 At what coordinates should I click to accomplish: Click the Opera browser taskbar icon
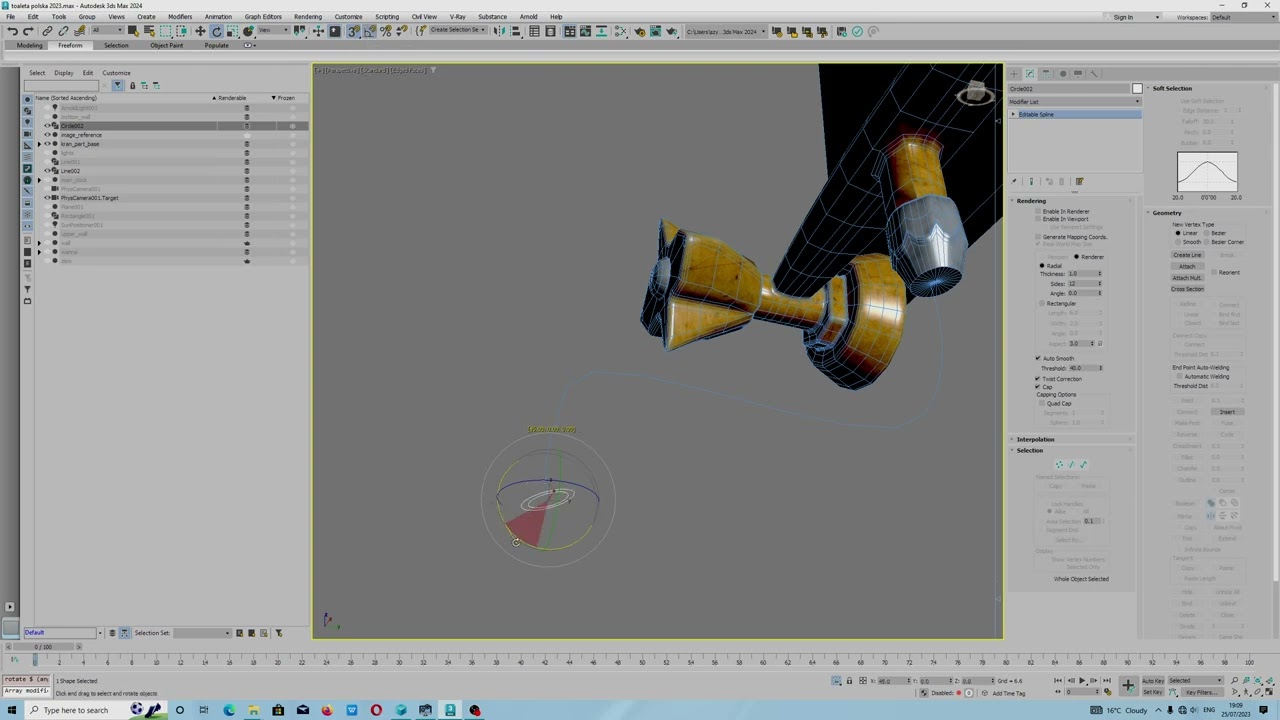376,710
